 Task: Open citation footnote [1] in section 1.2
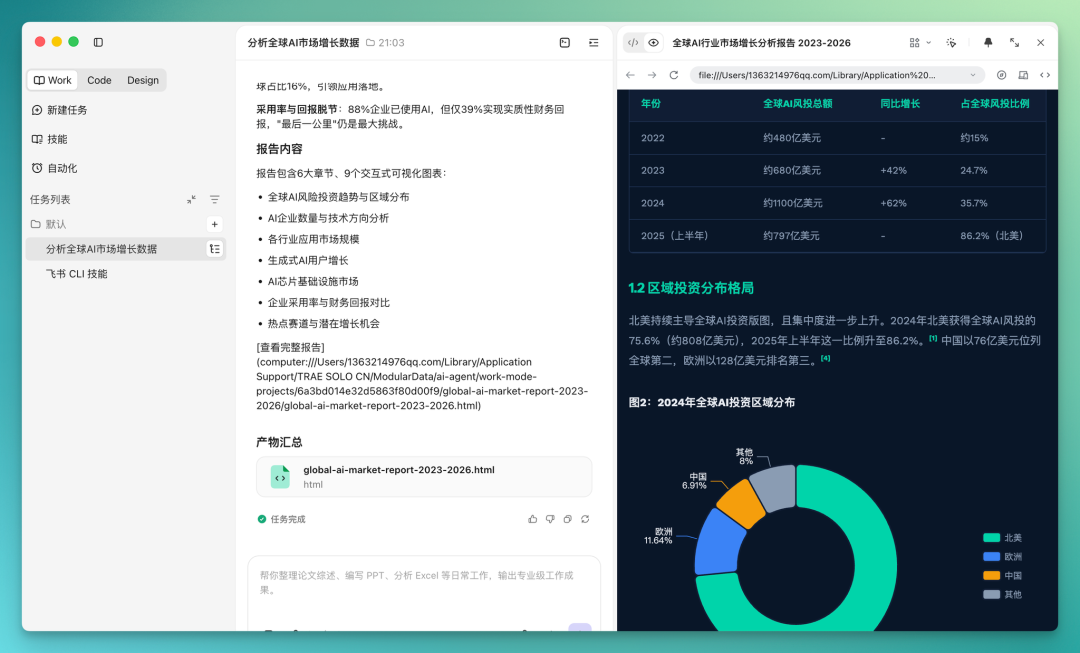pyautogui.click(x=933, y=338)
